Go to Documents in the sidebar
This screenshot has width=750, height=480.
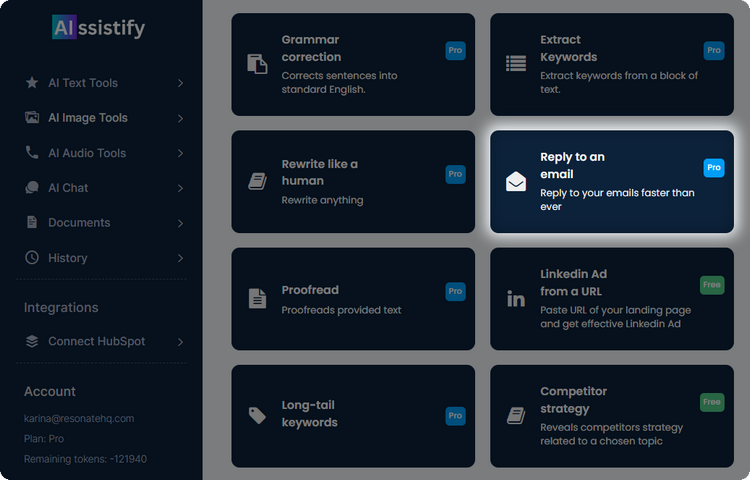click(x=79, y=223)
